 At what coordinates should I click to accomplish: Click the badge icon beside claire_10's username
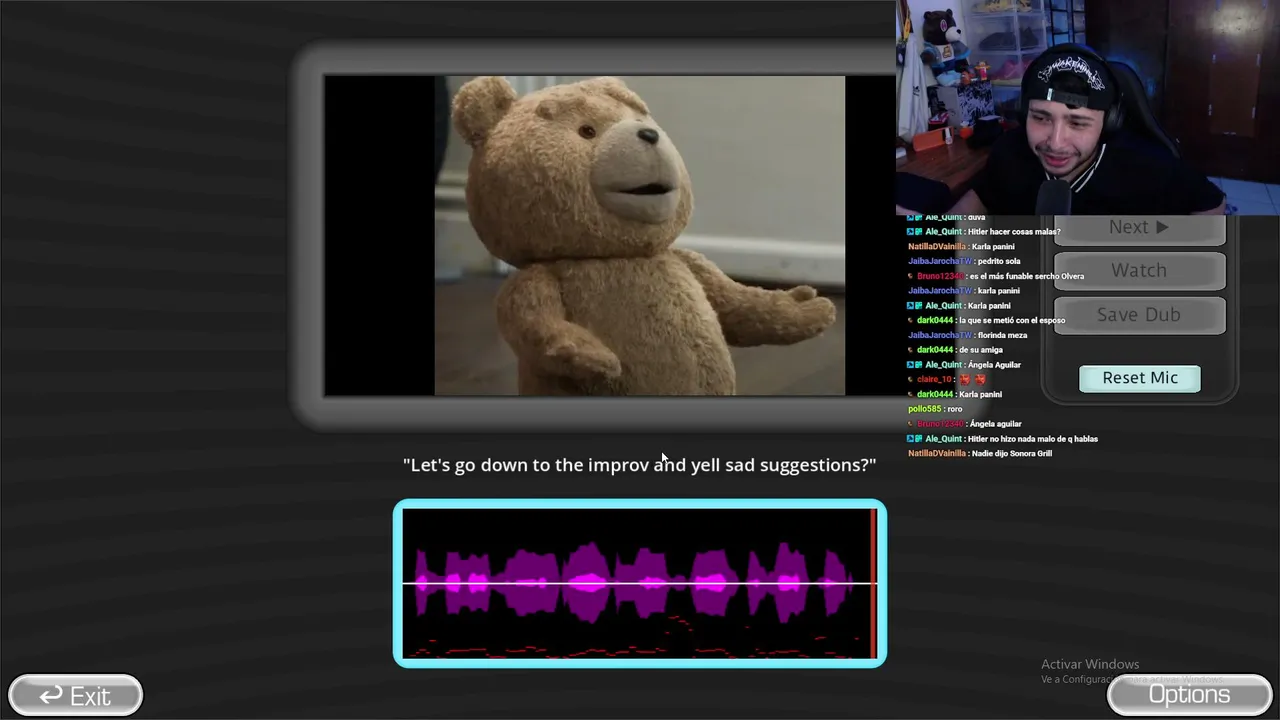coord(911,380)
